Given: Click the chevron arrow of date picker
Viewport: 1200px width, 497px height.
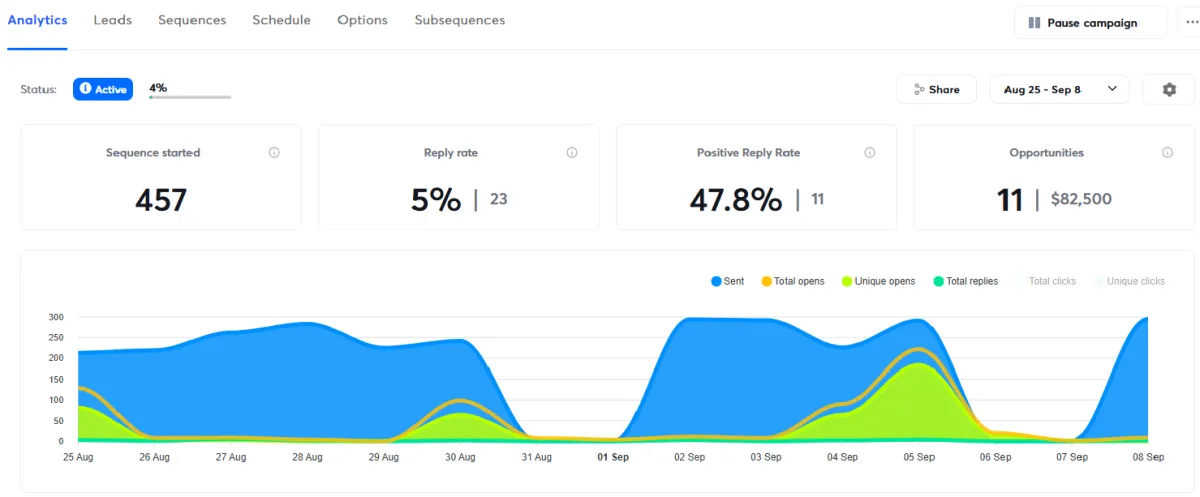Looking at the screenshot, I should coord(1112,89).
